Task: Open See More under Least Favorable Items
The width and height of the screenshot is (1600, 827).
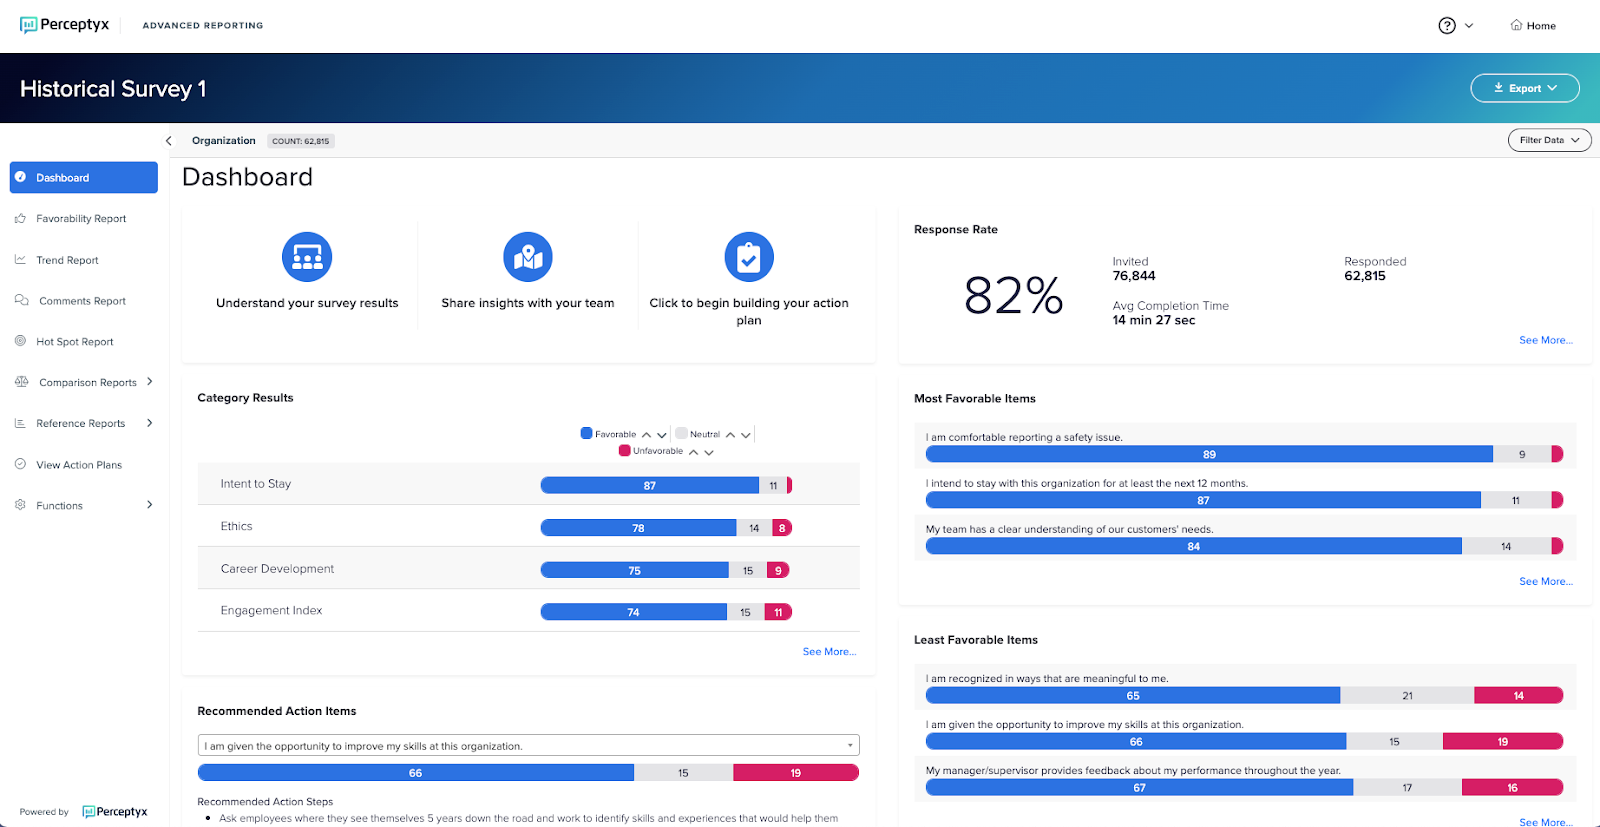Action: tap(1546, 822)
